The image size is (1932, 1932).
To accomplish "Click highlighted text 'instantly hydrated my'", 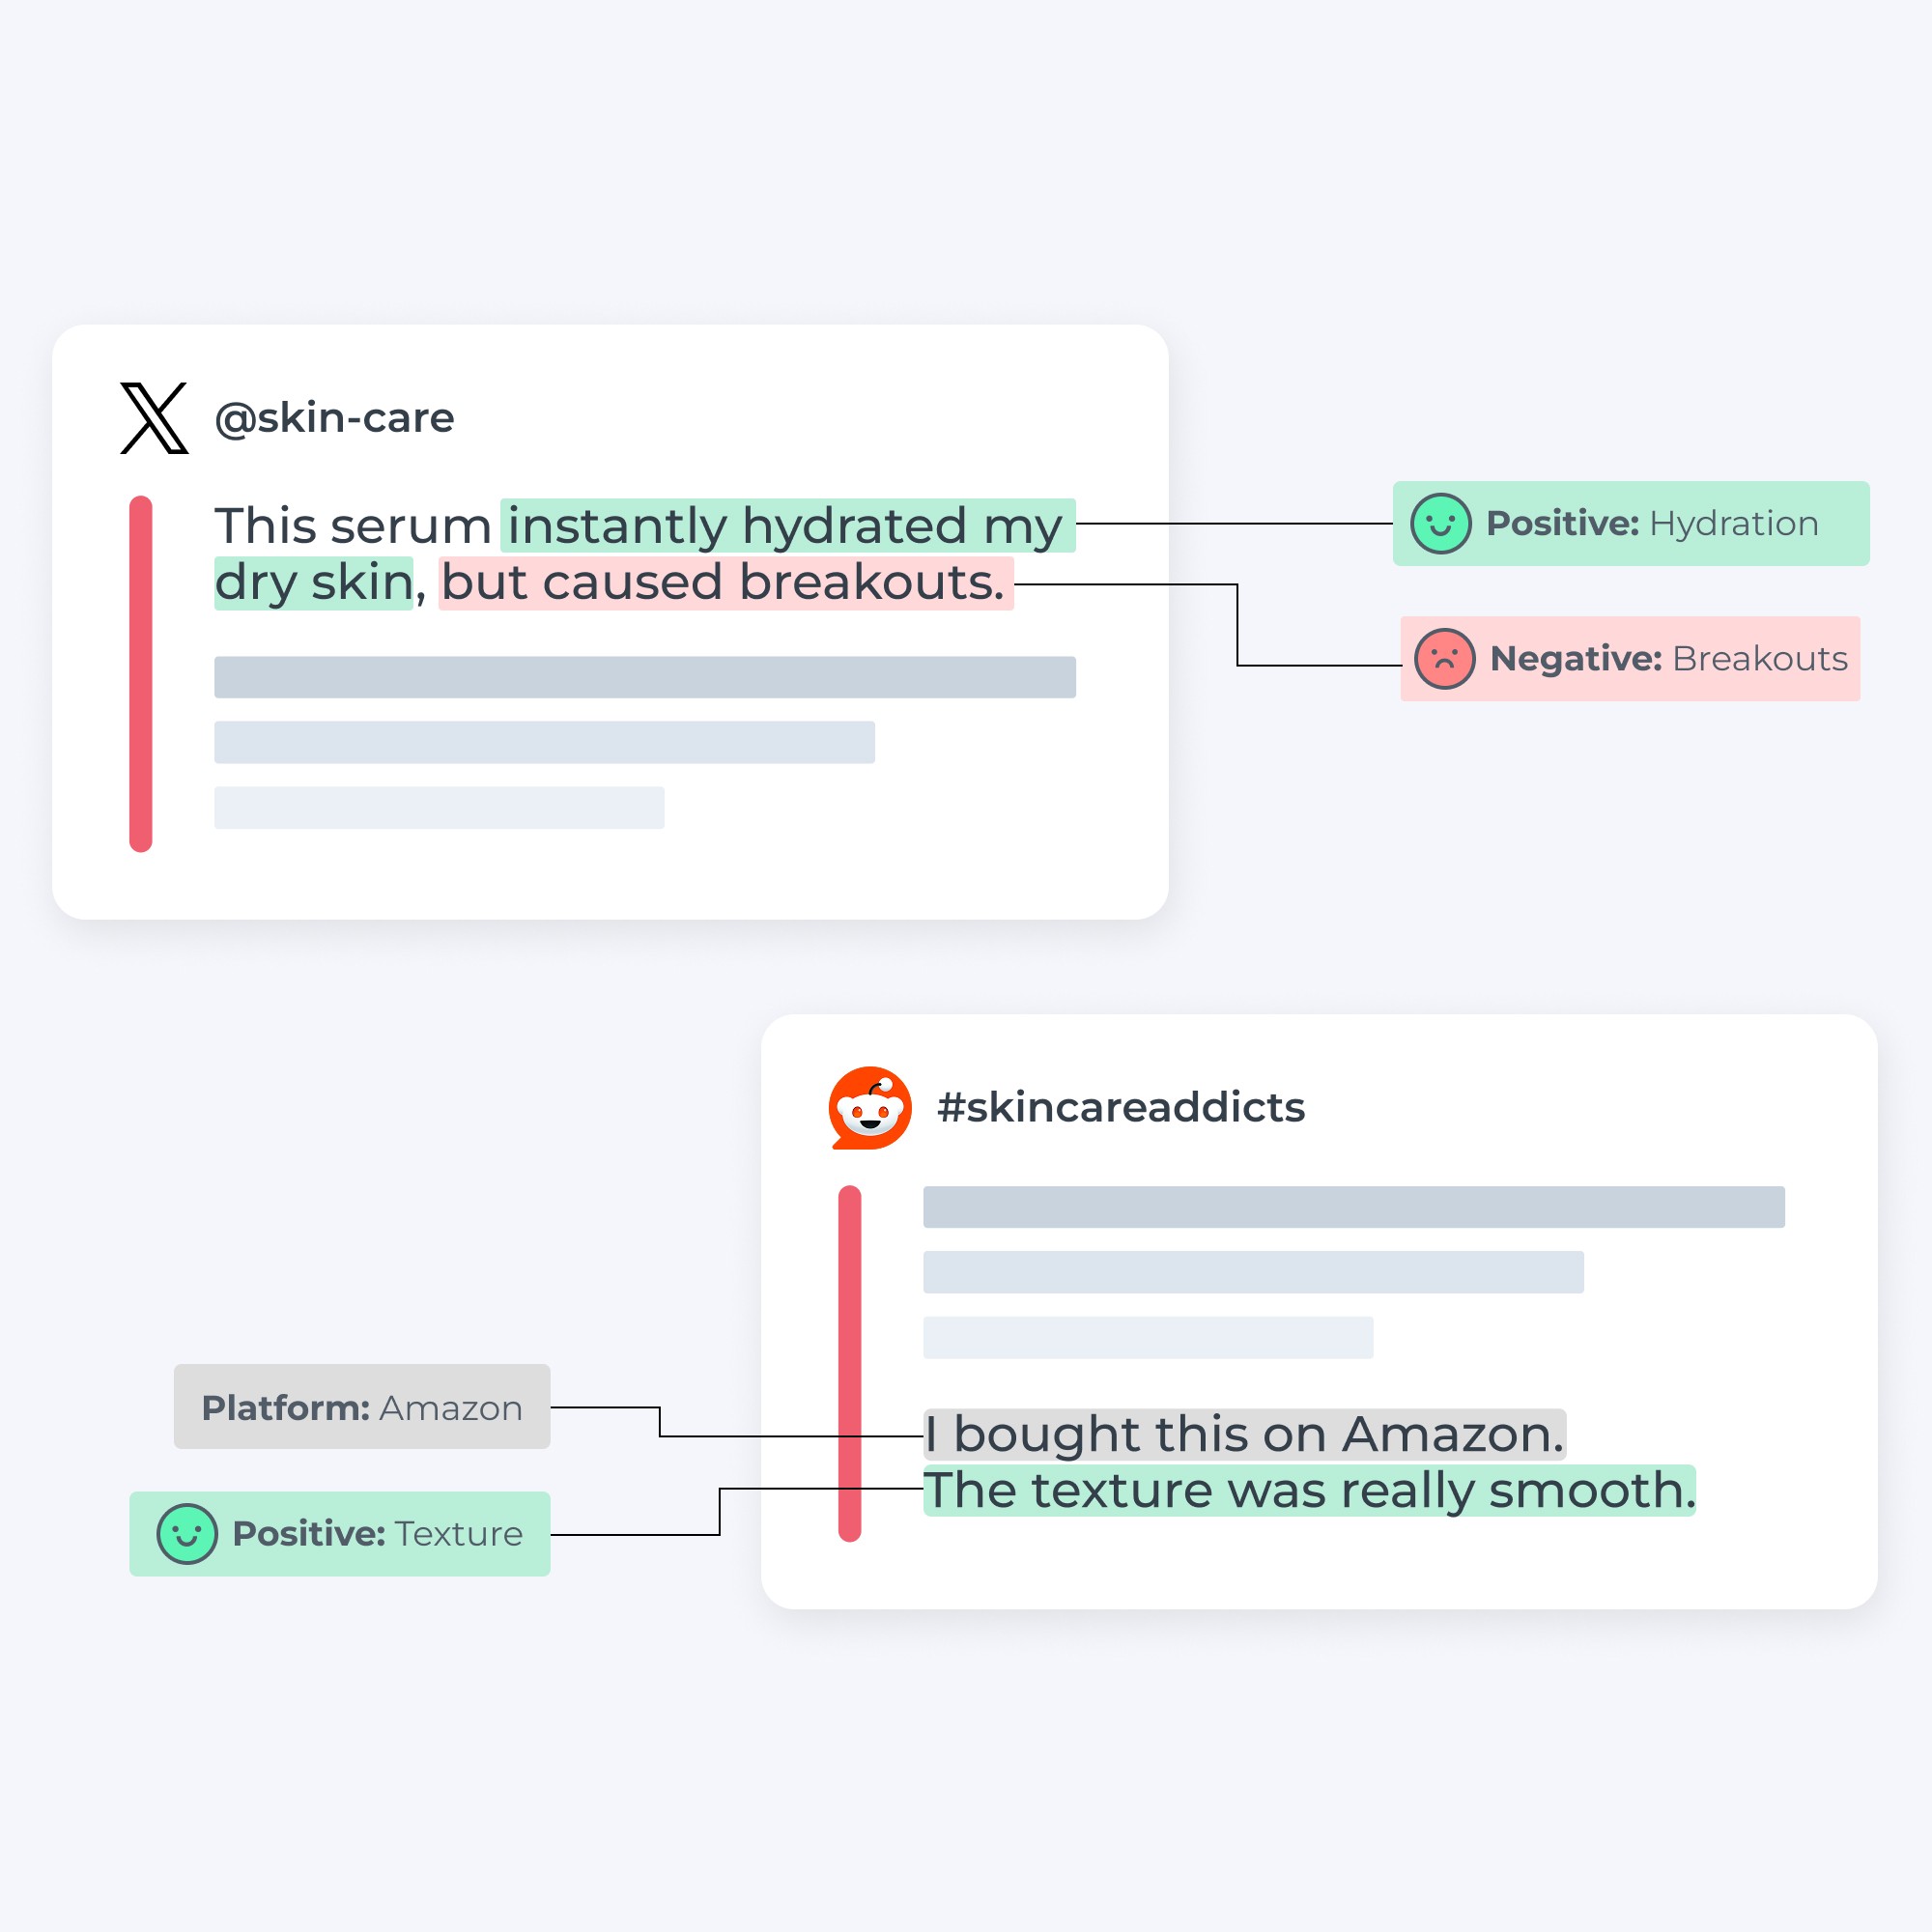I will 788,526.
